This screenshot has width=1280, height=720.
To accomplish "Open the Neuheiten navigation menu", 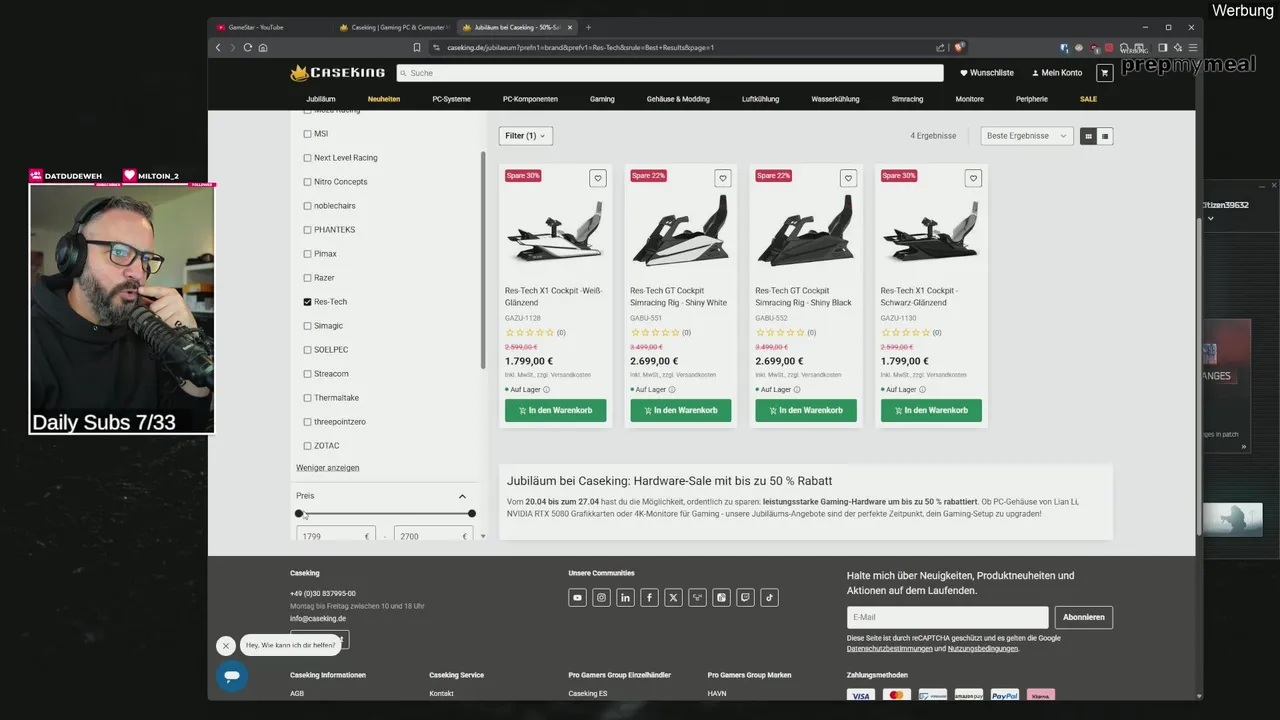I will pos(384,99).
